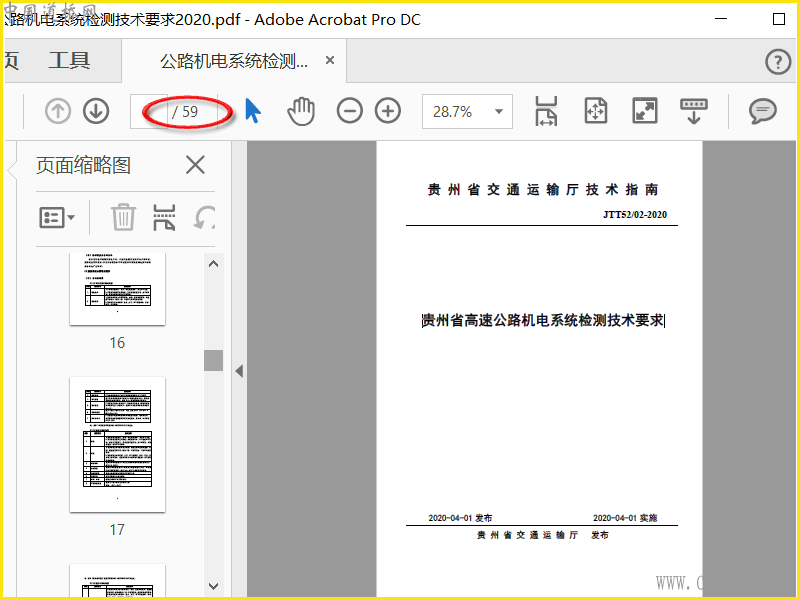Open the 28.7% zoom level dropdown
The height and width of the screenshot is (600, 800).
467,111
